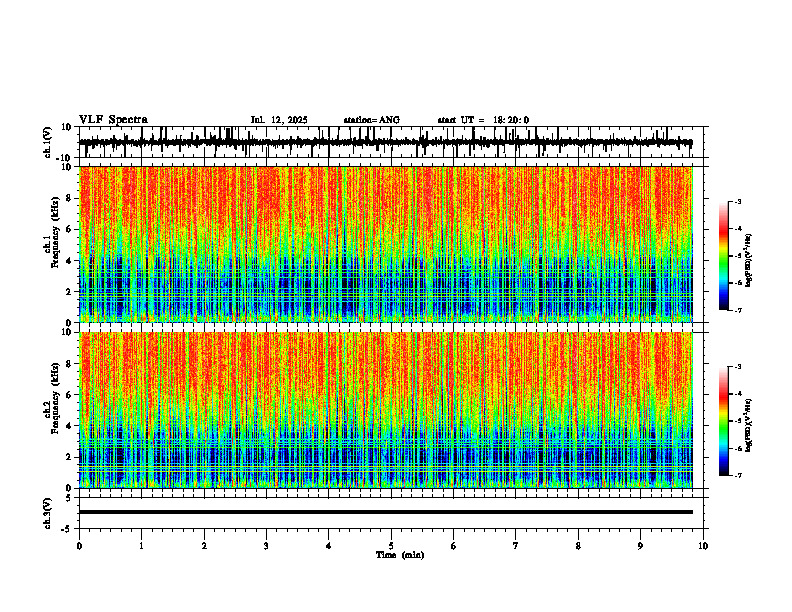Click the "1" tick on the time axis
The height and width of the screenshot is (612, 792).
coord(141,546)
